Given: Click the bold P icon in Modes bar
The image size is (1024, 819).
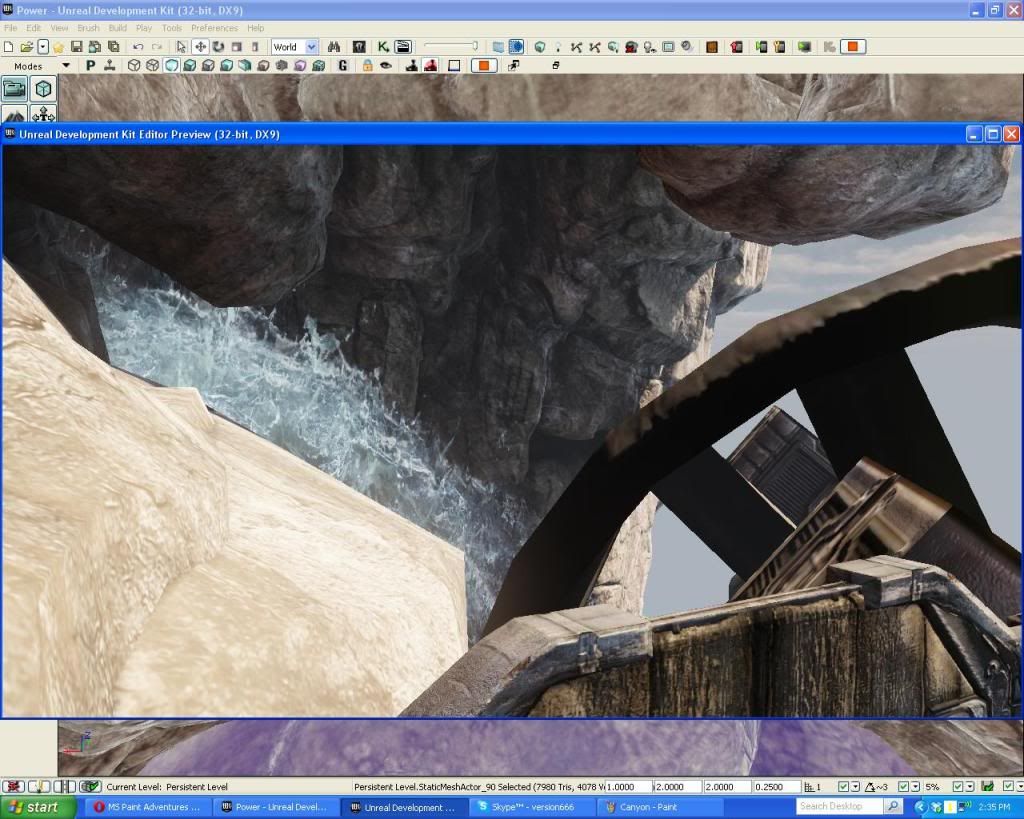Looking at the screenshot, I should [x=90, y=66].
